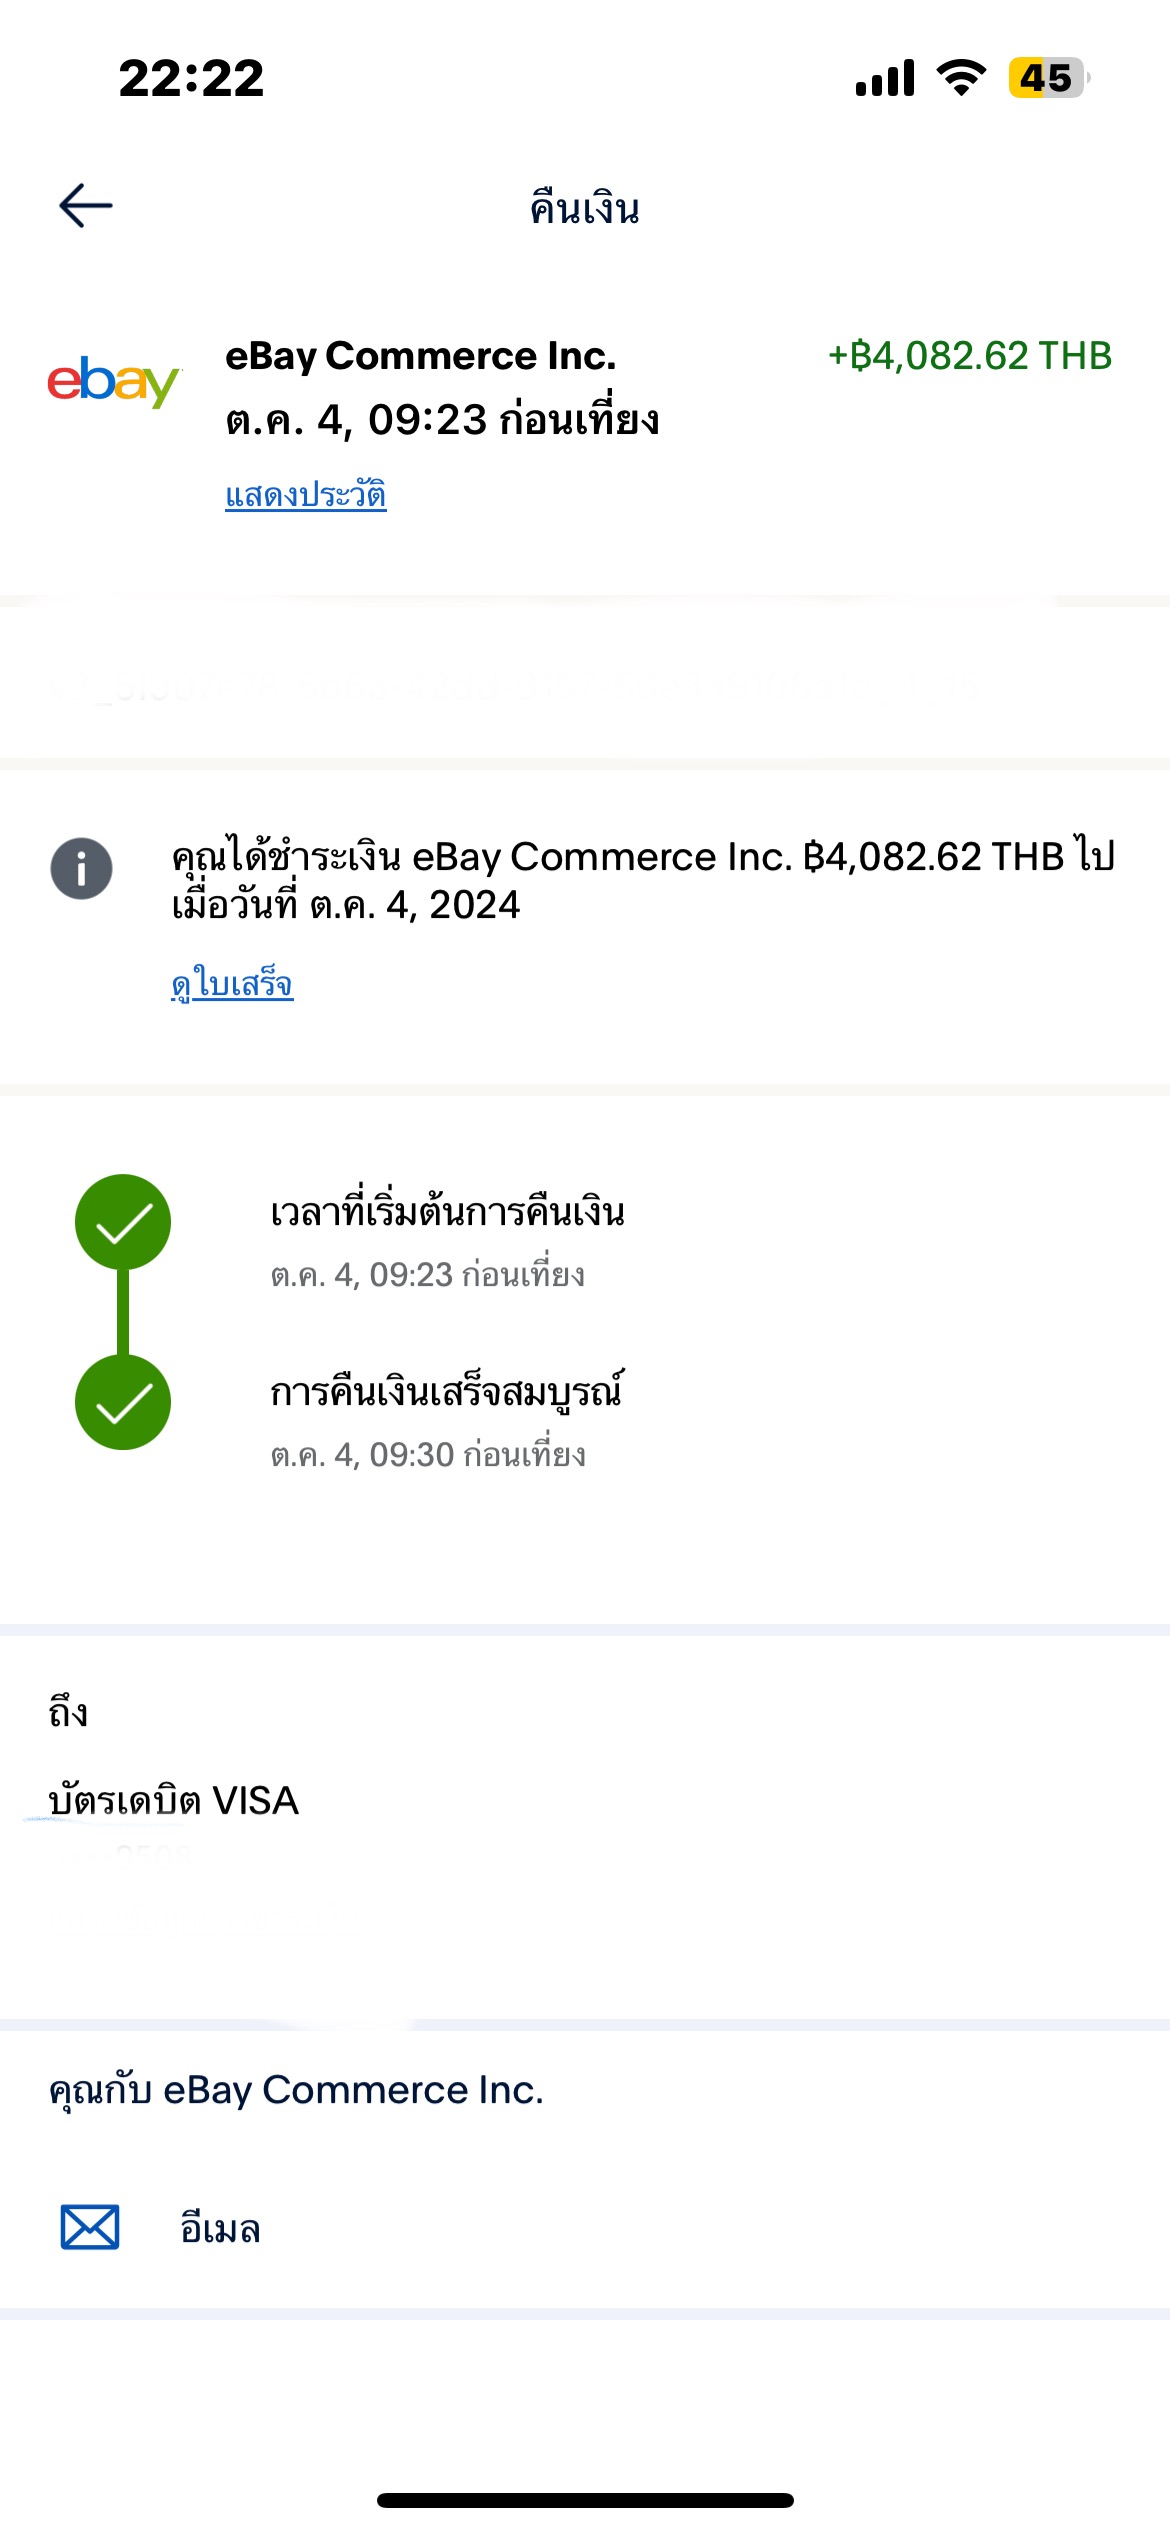The height and width of the screenshot is (2532, 1170).
Task: Tap the Wi-Fi status icon
Action: [x=961, y=77]
